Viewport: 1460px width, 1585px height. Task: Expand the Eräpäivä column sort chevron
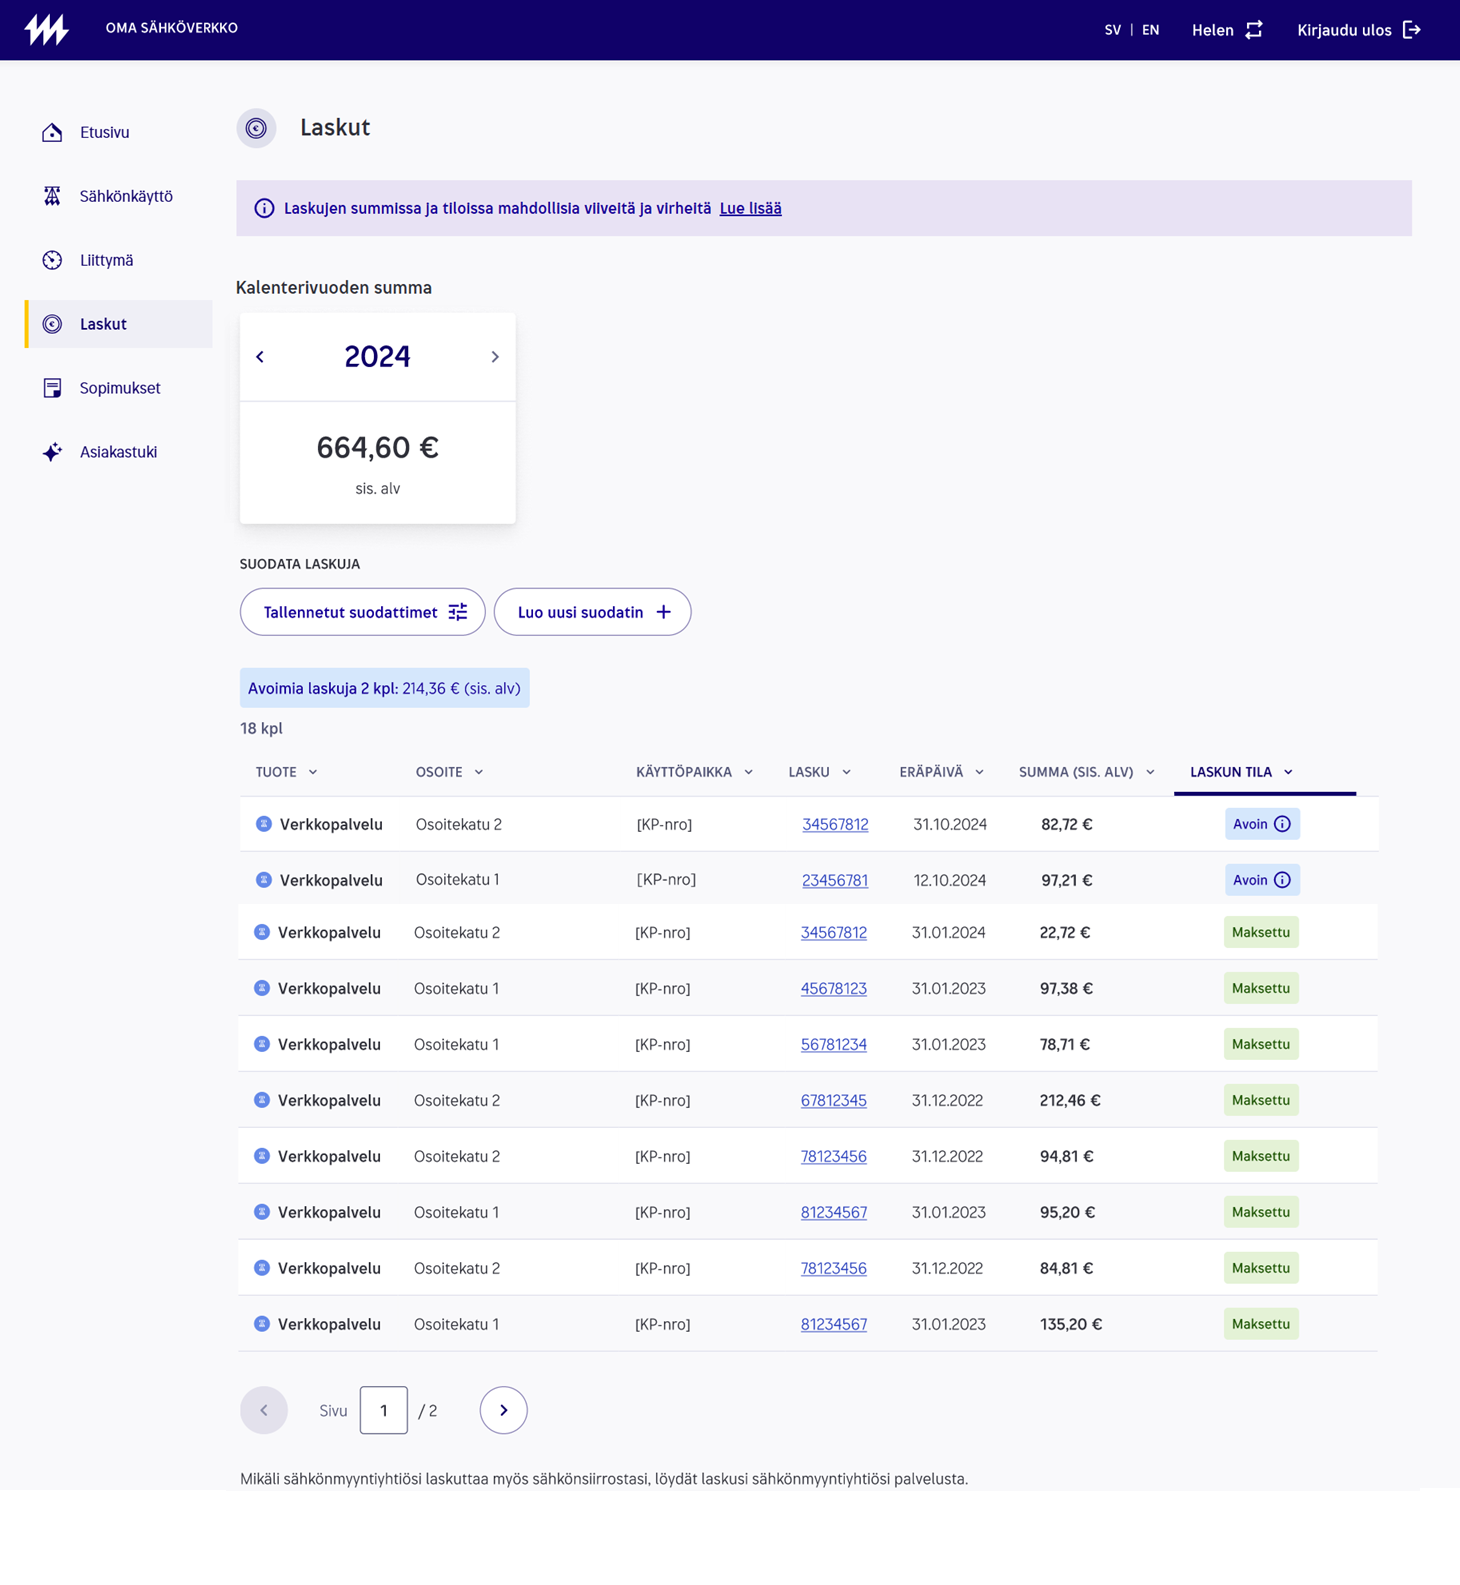[979, 772]
